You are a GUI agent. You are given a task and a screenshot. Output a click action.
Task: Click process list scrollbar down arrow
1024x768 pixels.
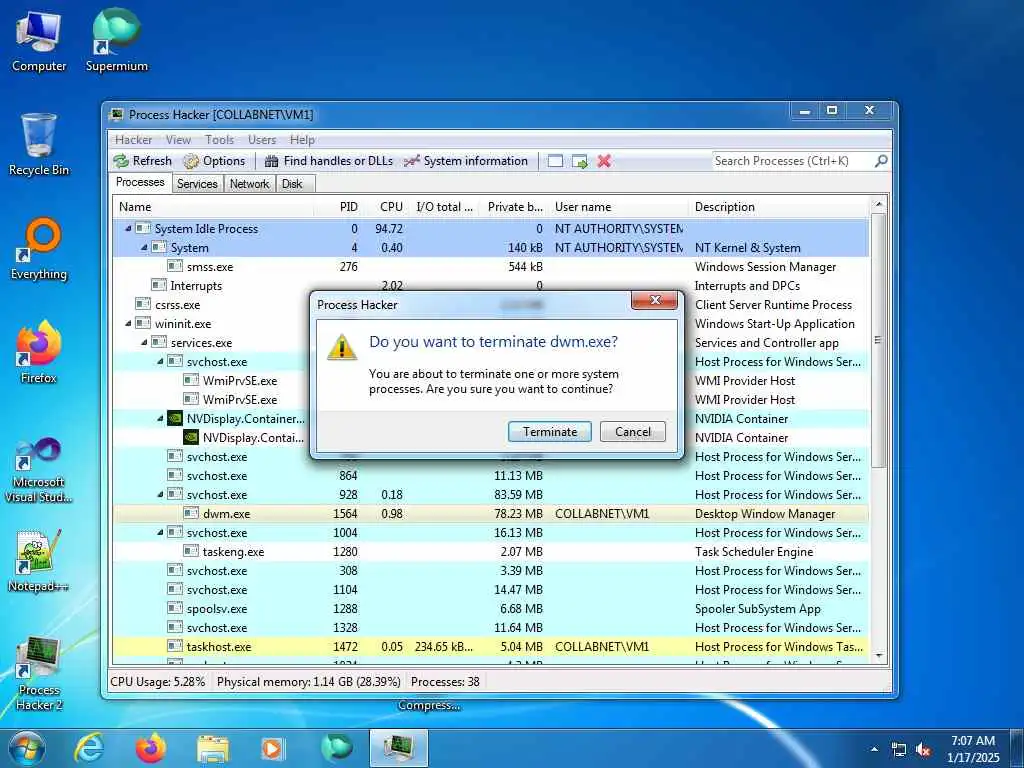coord(878,656)
